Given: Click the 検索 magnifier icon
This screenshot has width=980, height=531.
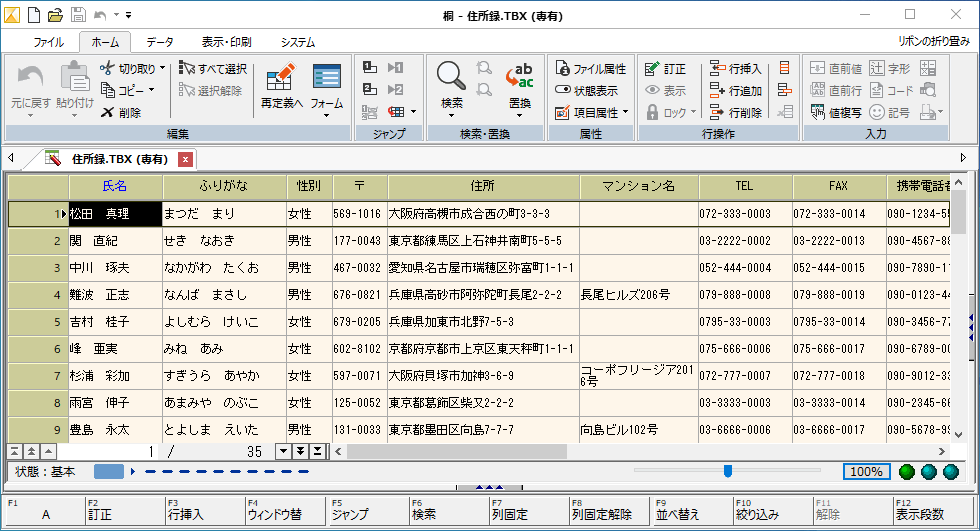Looking at the screenshot, I should pos(451,77).
